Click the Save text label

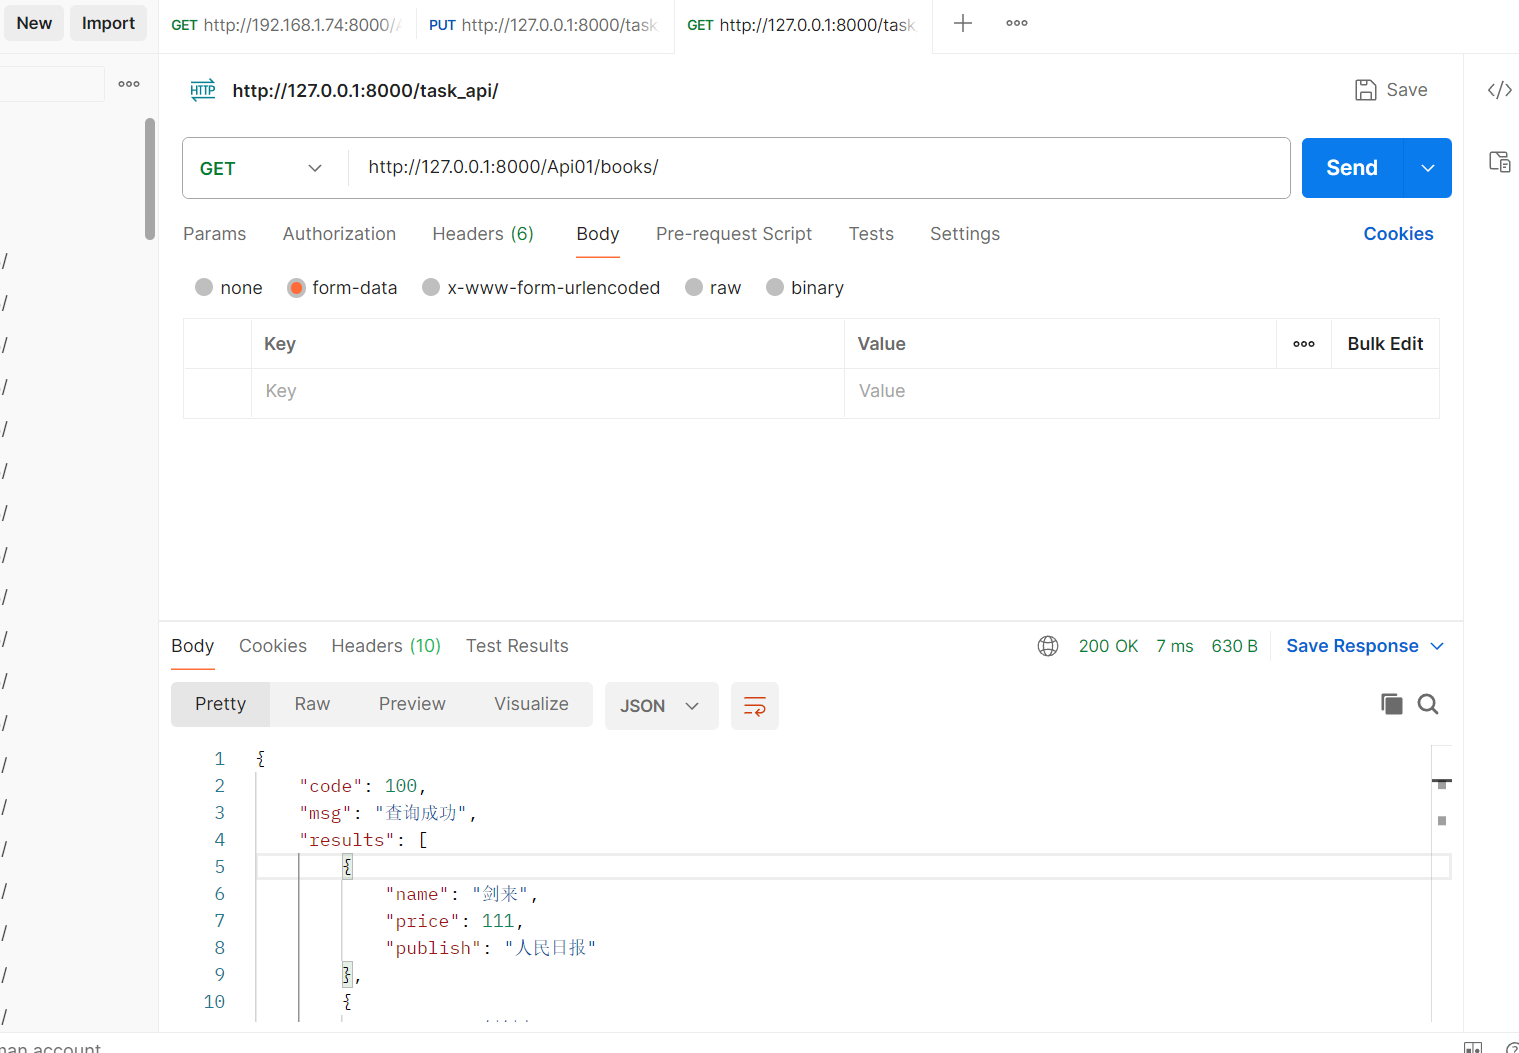[1407, 90]
